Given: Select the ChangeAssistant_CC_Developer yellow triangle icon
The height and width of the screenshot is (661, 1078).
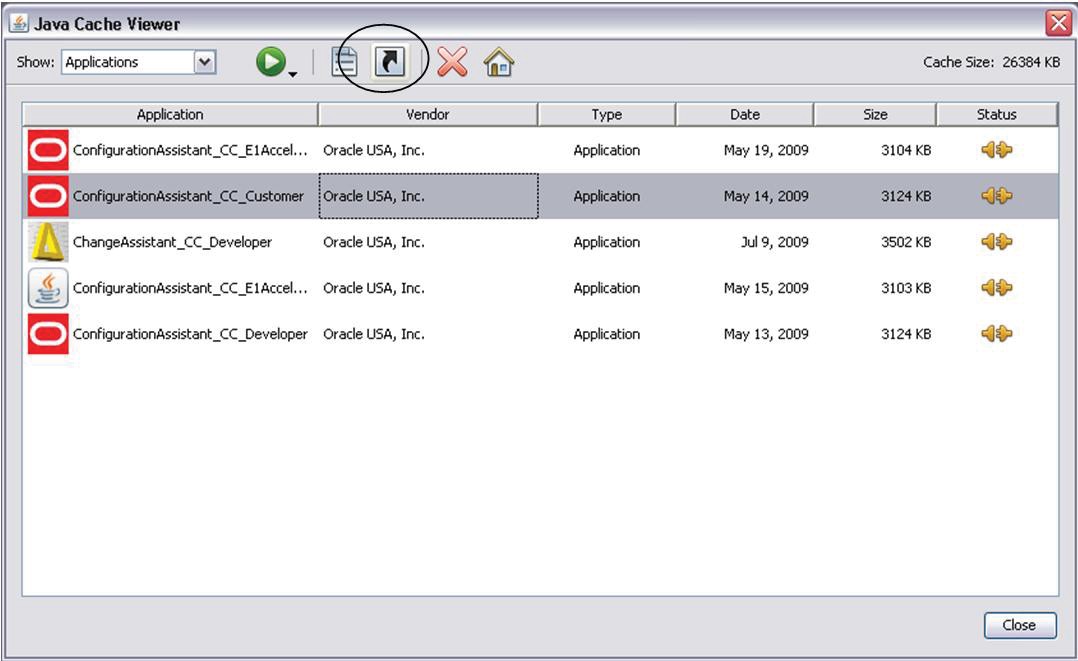Looking at the screenshot, I should 48,242.
